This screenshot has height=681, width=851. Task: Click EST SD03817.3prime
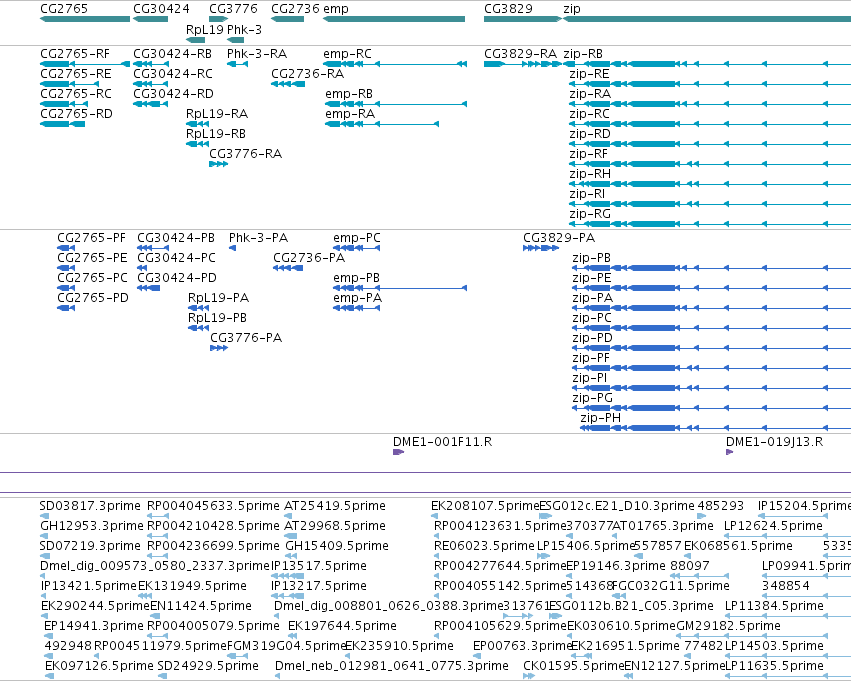tap(90, 506)
